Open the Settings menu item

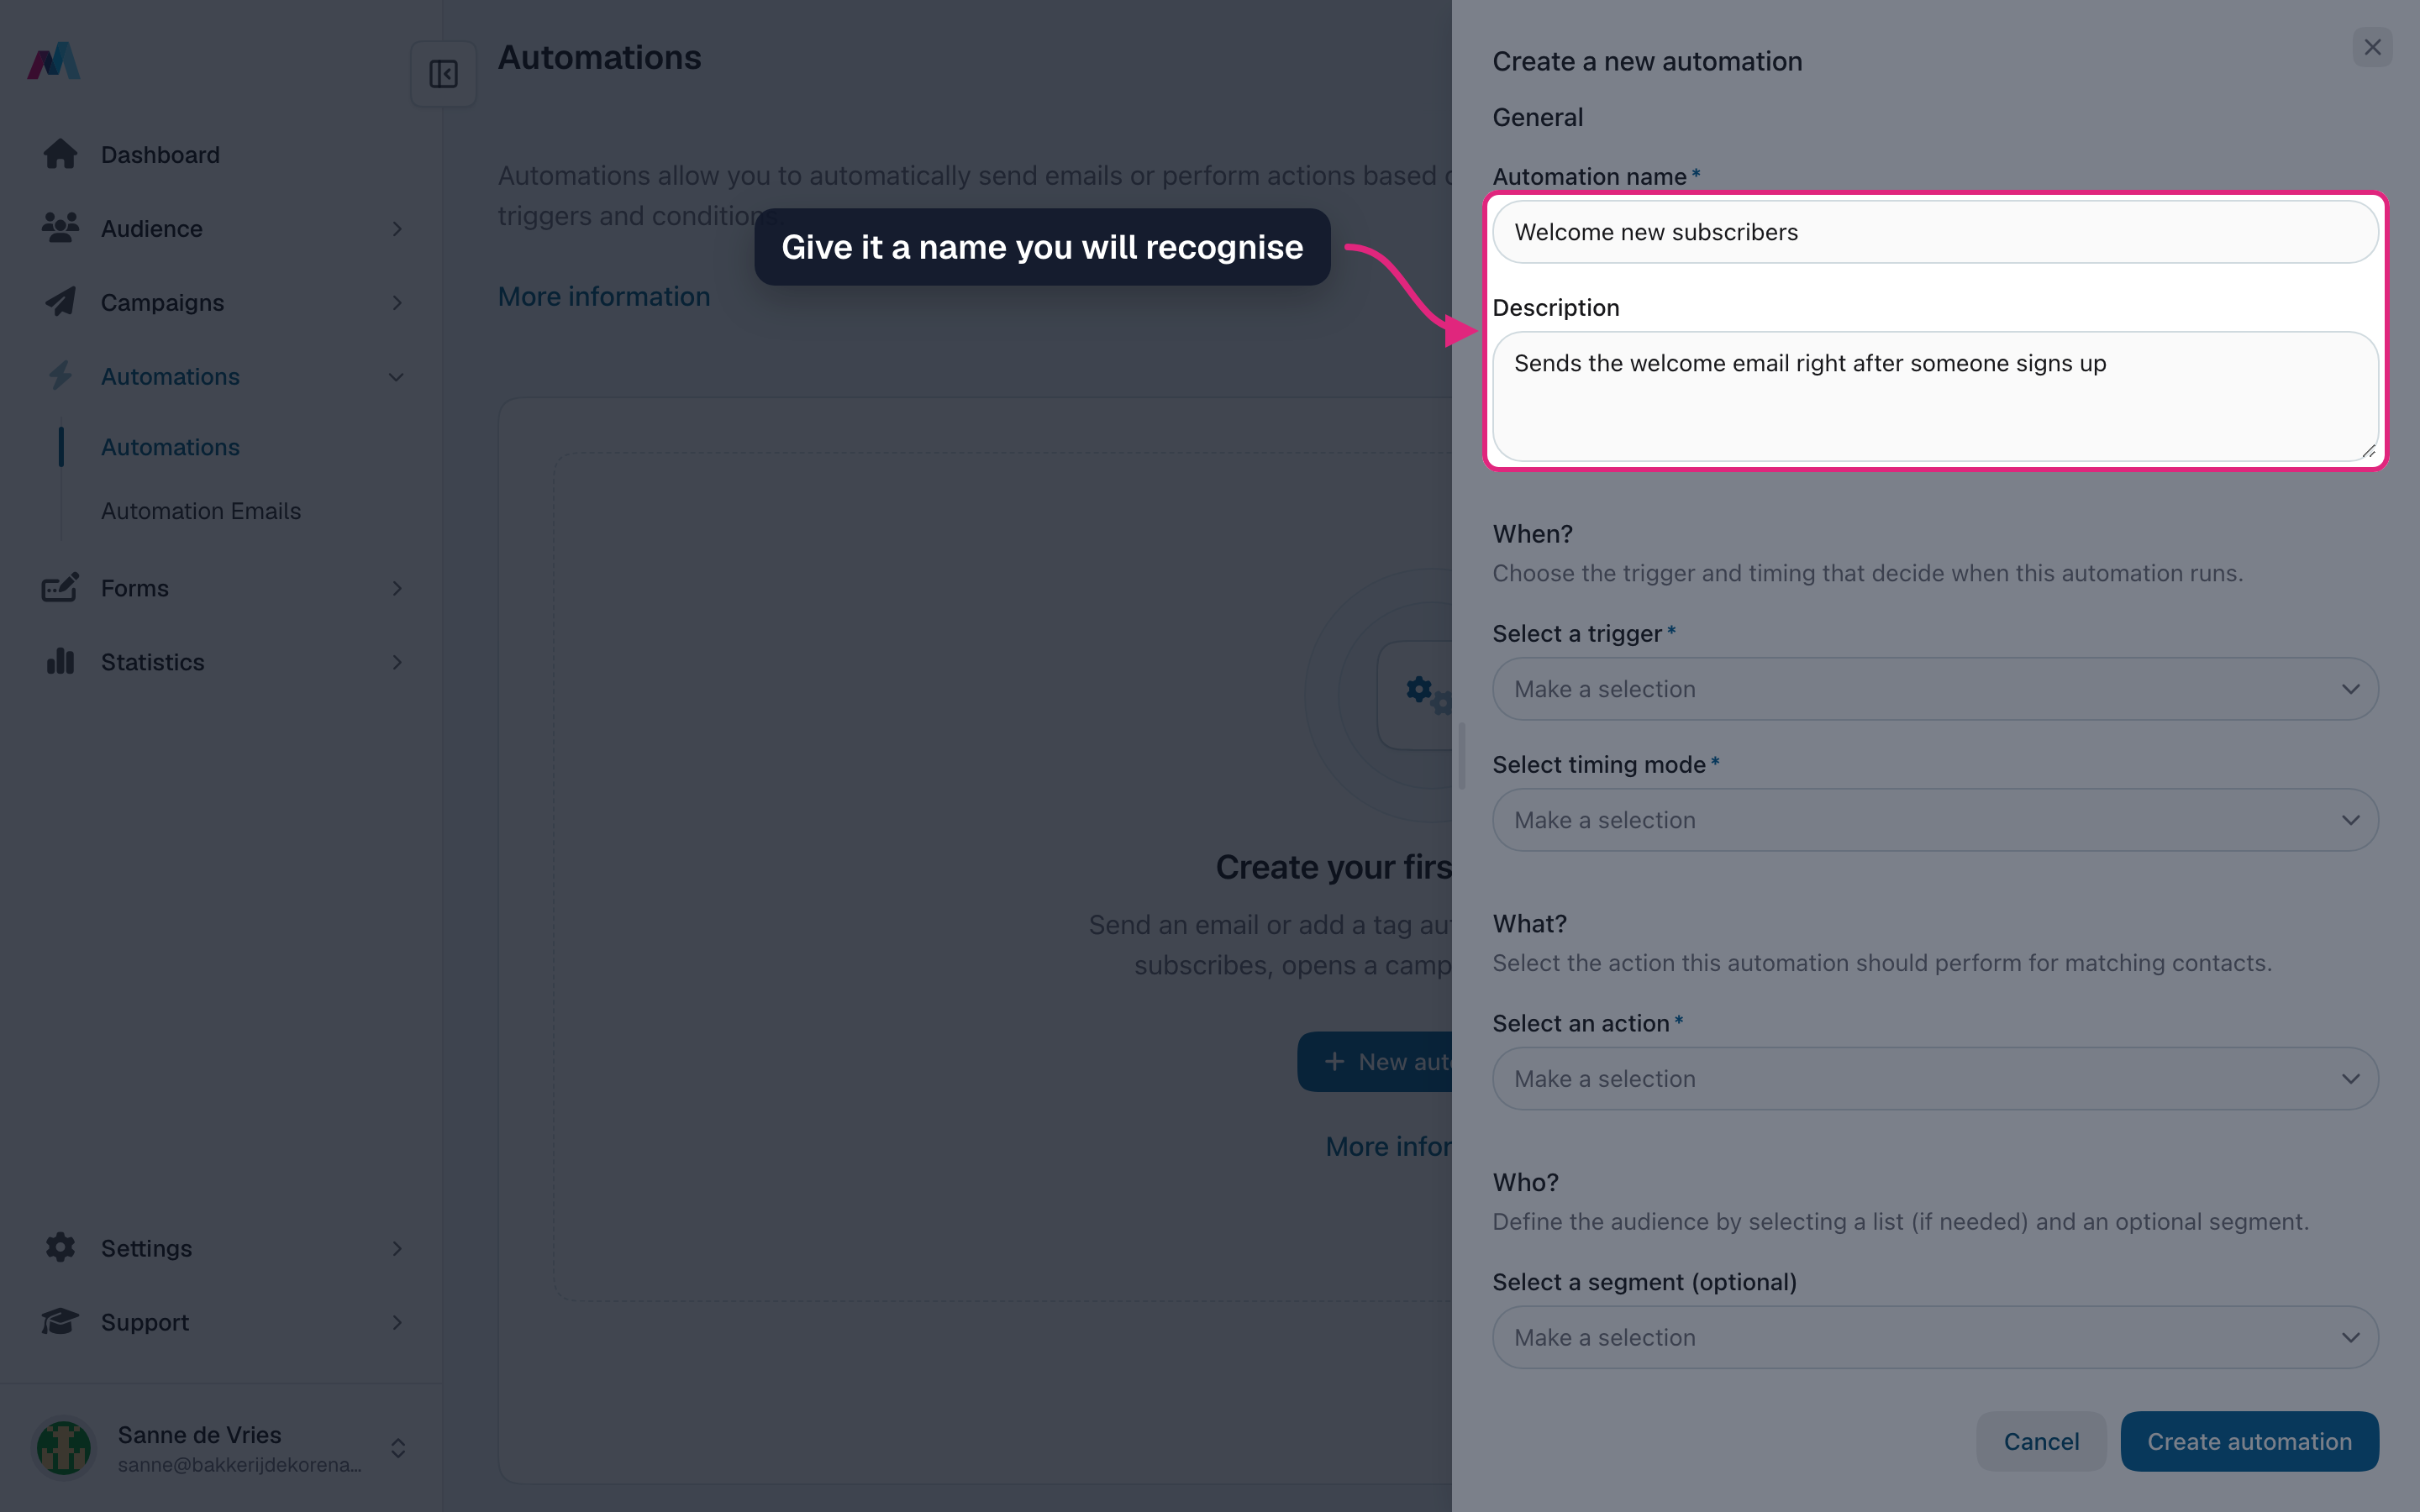[222, 1248]
